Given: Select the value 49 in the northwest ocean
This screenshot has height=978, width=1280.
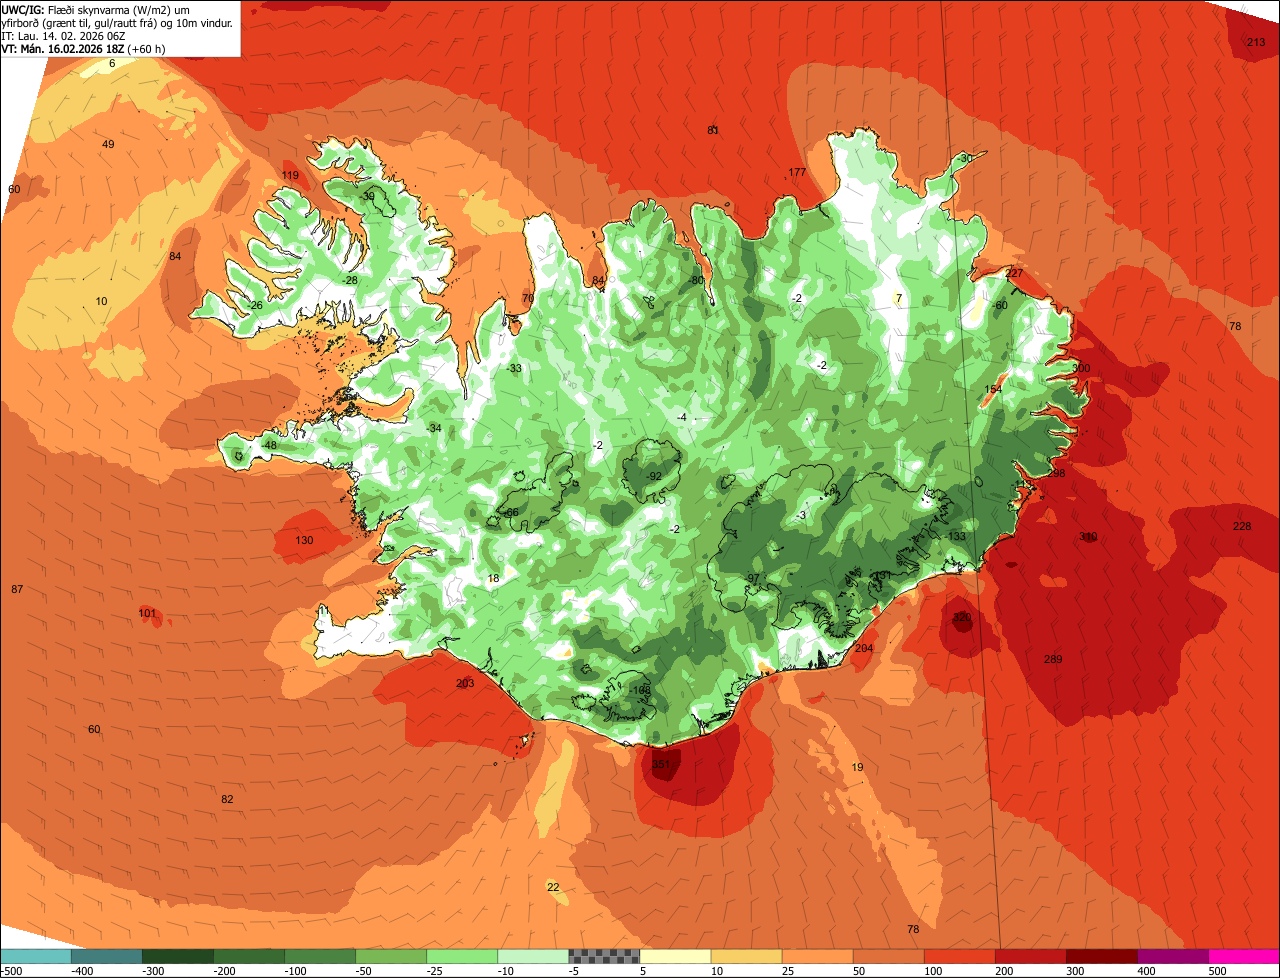Looking at the screenshot, I should pyautogui.click(x=108, y=145).
